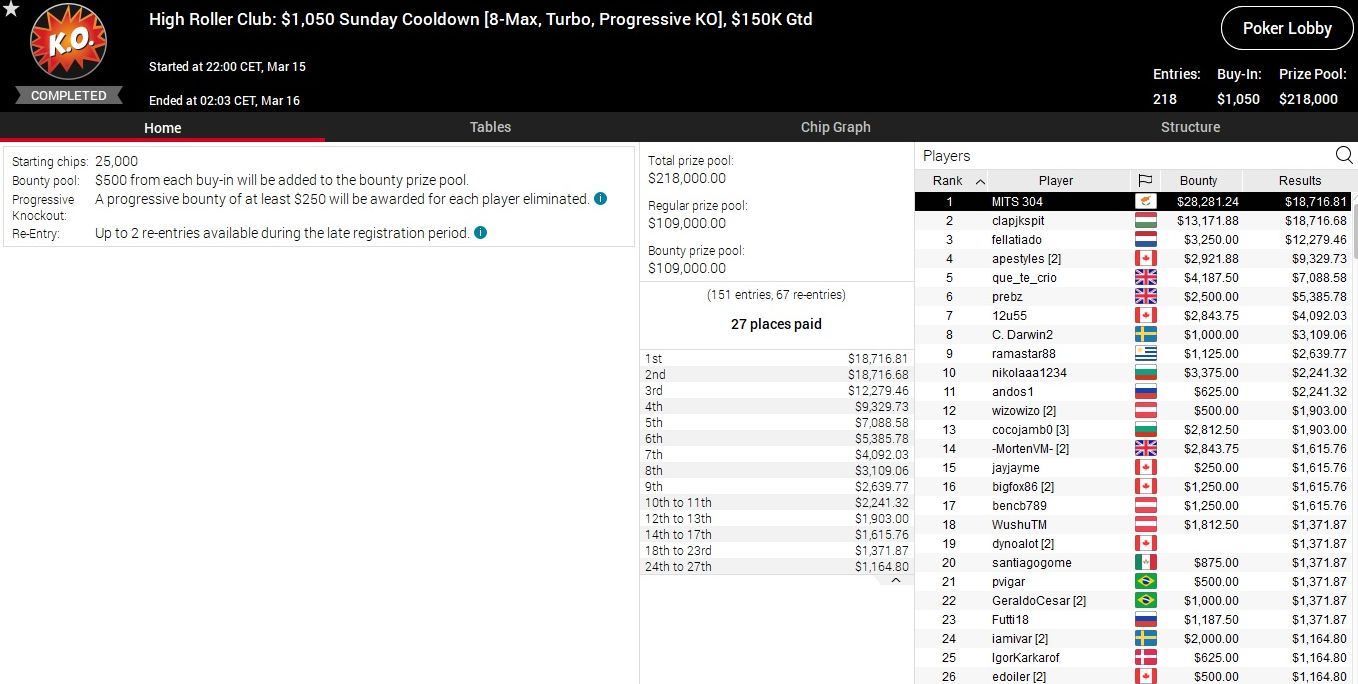Open info icon for Progressive Knockout
This screenshot has height=684, width=1358.
tap(600, 199)
